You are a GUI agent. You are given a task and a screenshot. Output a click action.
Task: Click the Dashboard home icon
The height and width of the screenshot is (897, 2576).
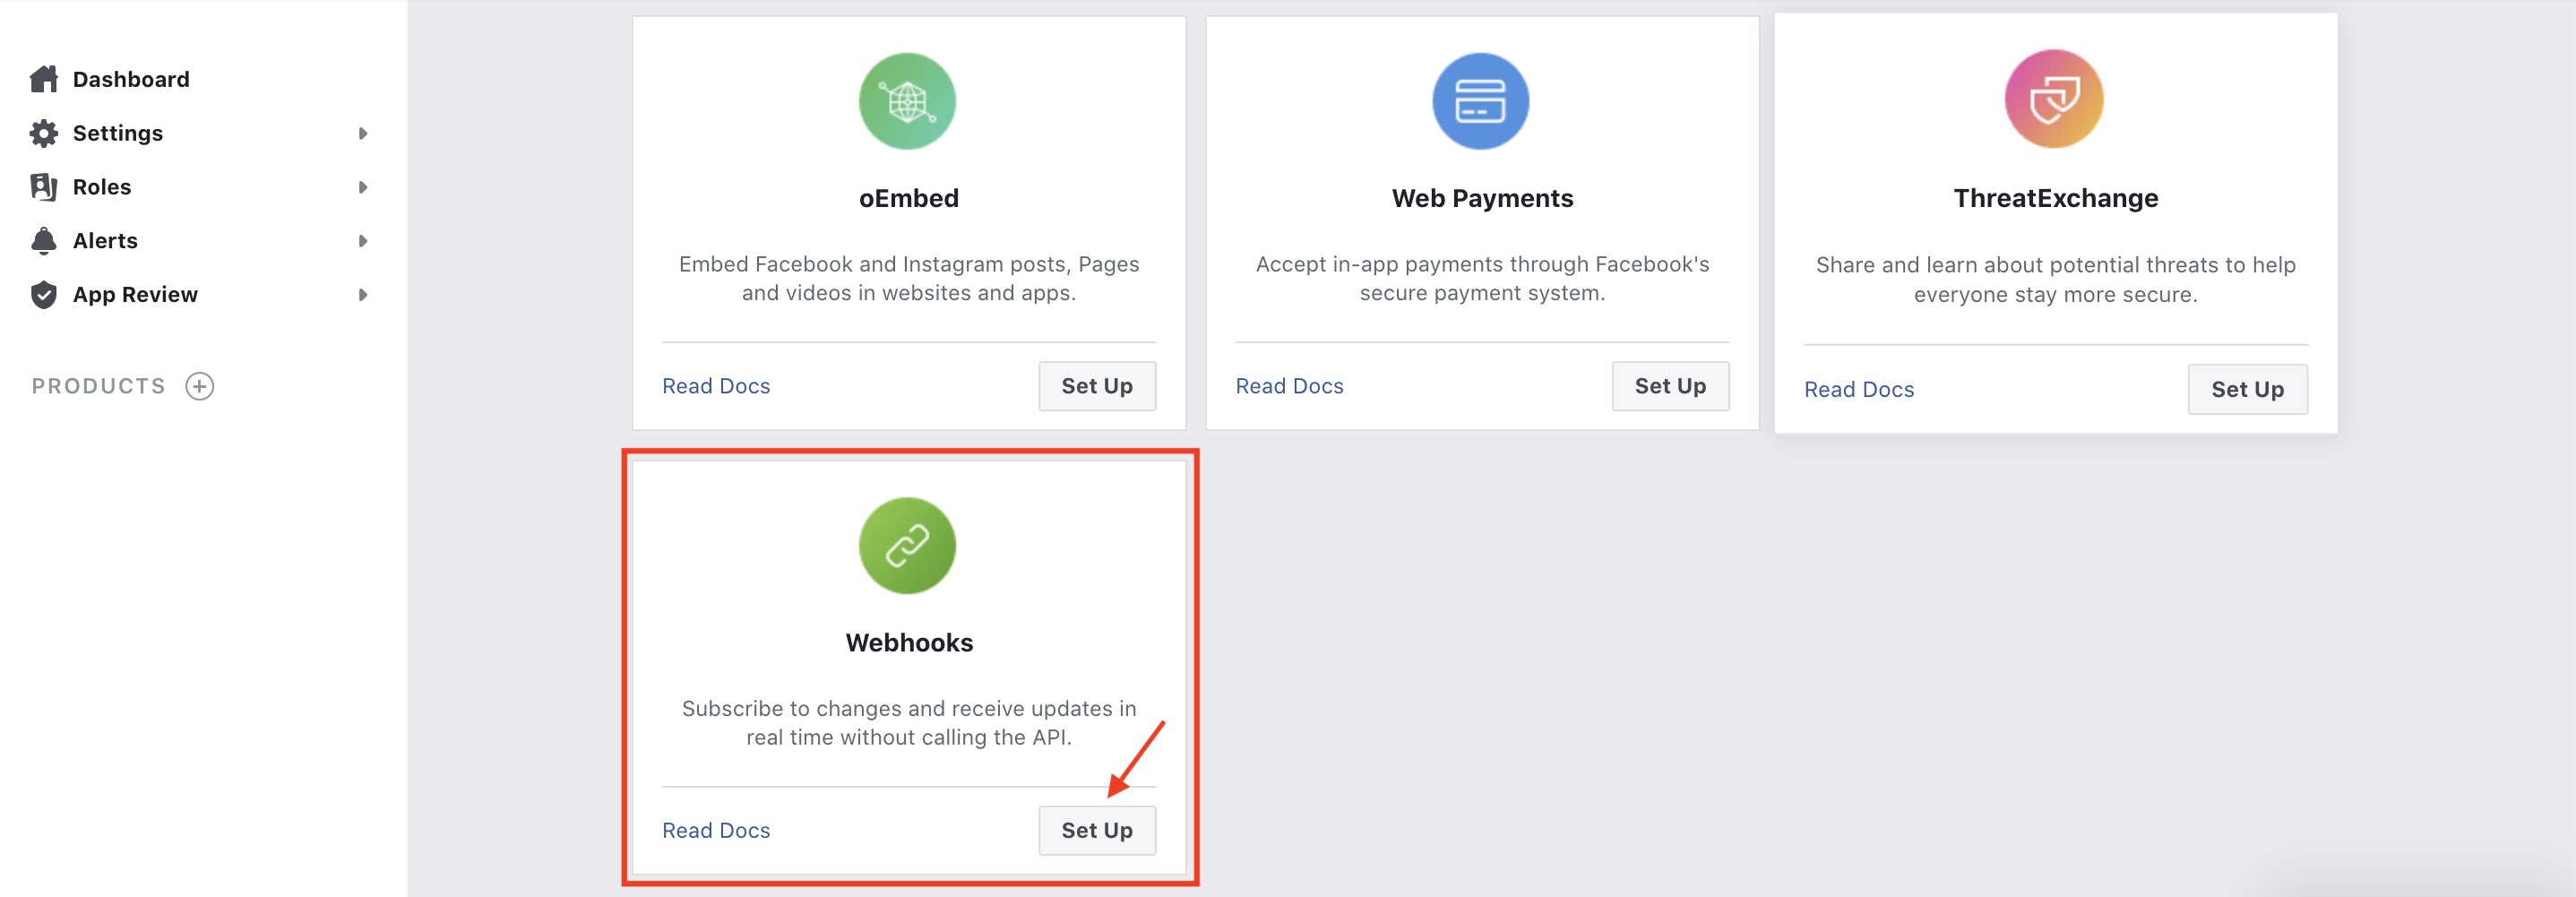(x=43, y=79)
